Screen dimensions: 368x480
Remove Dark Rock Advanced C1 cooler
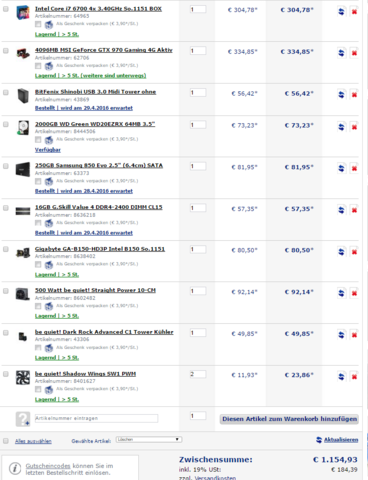coord(354,335)
